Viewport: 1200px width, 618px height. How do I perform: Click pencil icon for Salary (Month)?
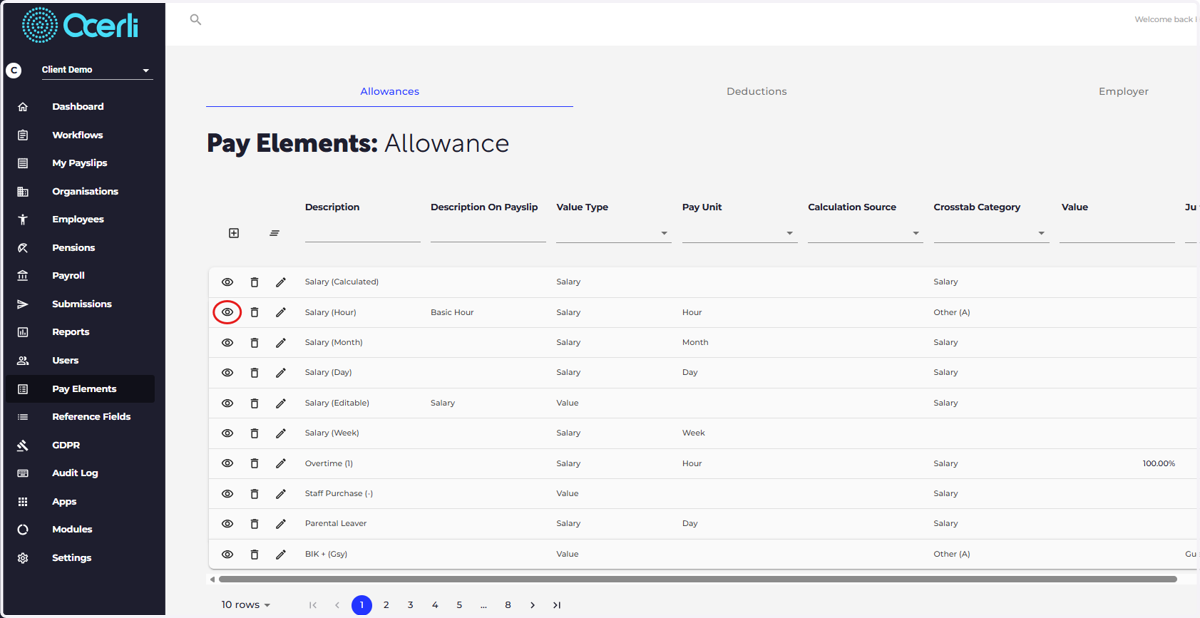coord(281,342)
